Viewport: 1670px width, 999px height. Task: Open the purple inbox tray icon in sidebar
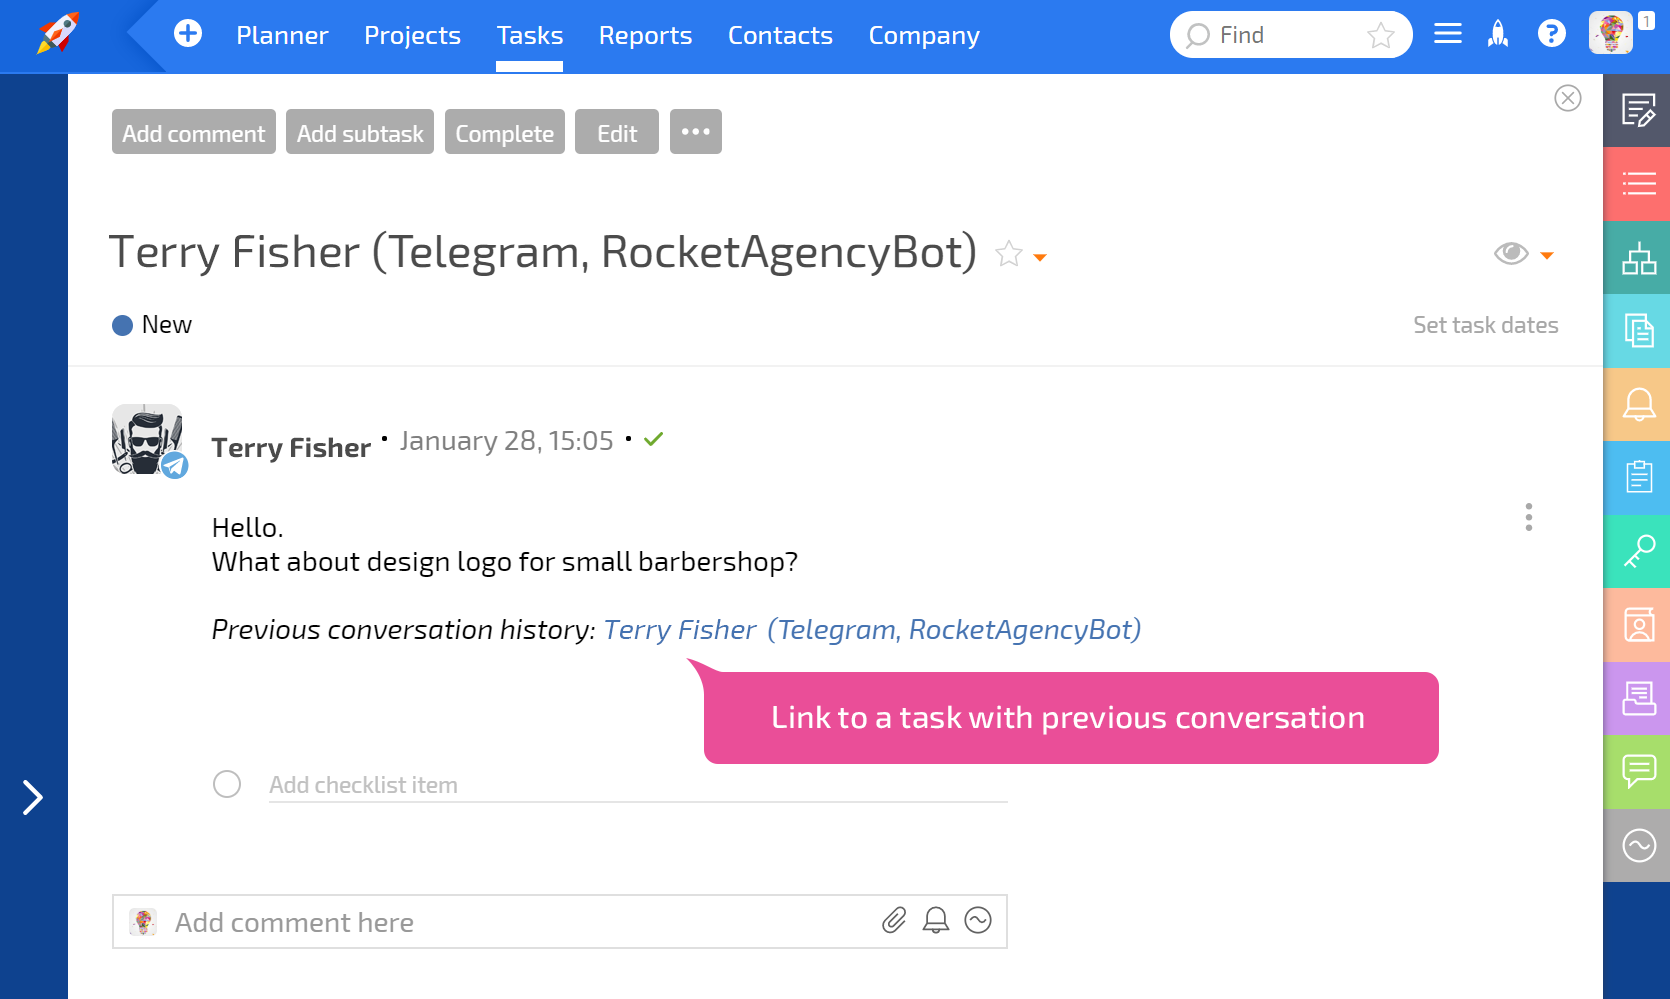coord(1637,699)
